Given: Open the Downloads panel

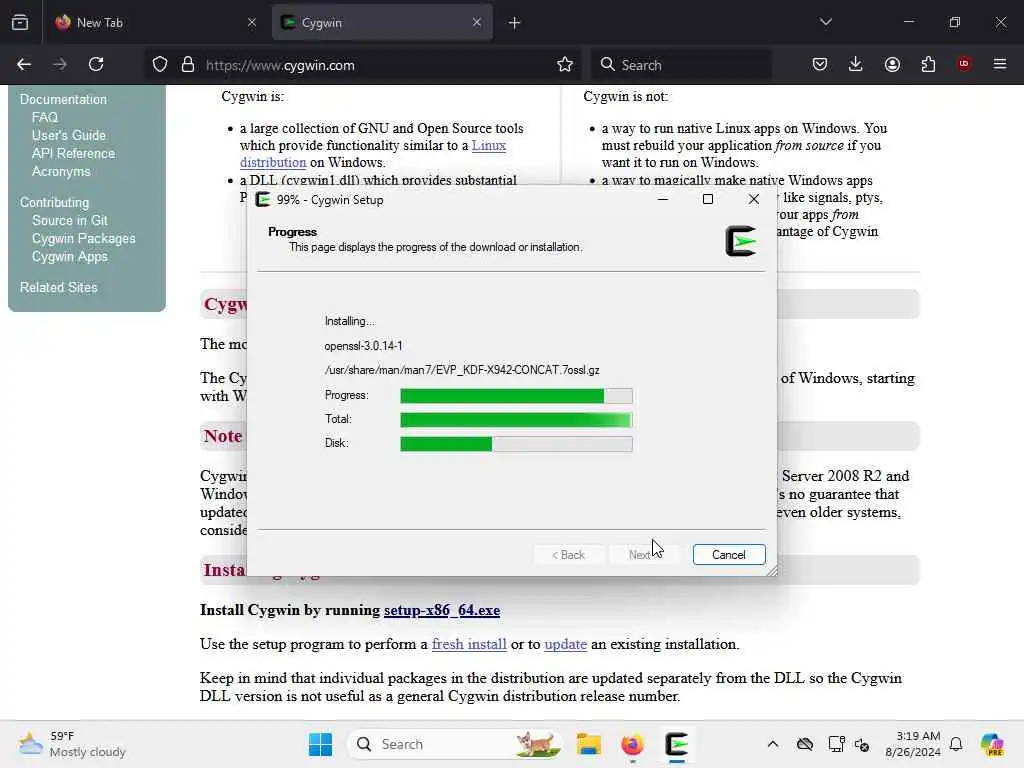Looking at the screenshot, I should [x=856, y=64].
